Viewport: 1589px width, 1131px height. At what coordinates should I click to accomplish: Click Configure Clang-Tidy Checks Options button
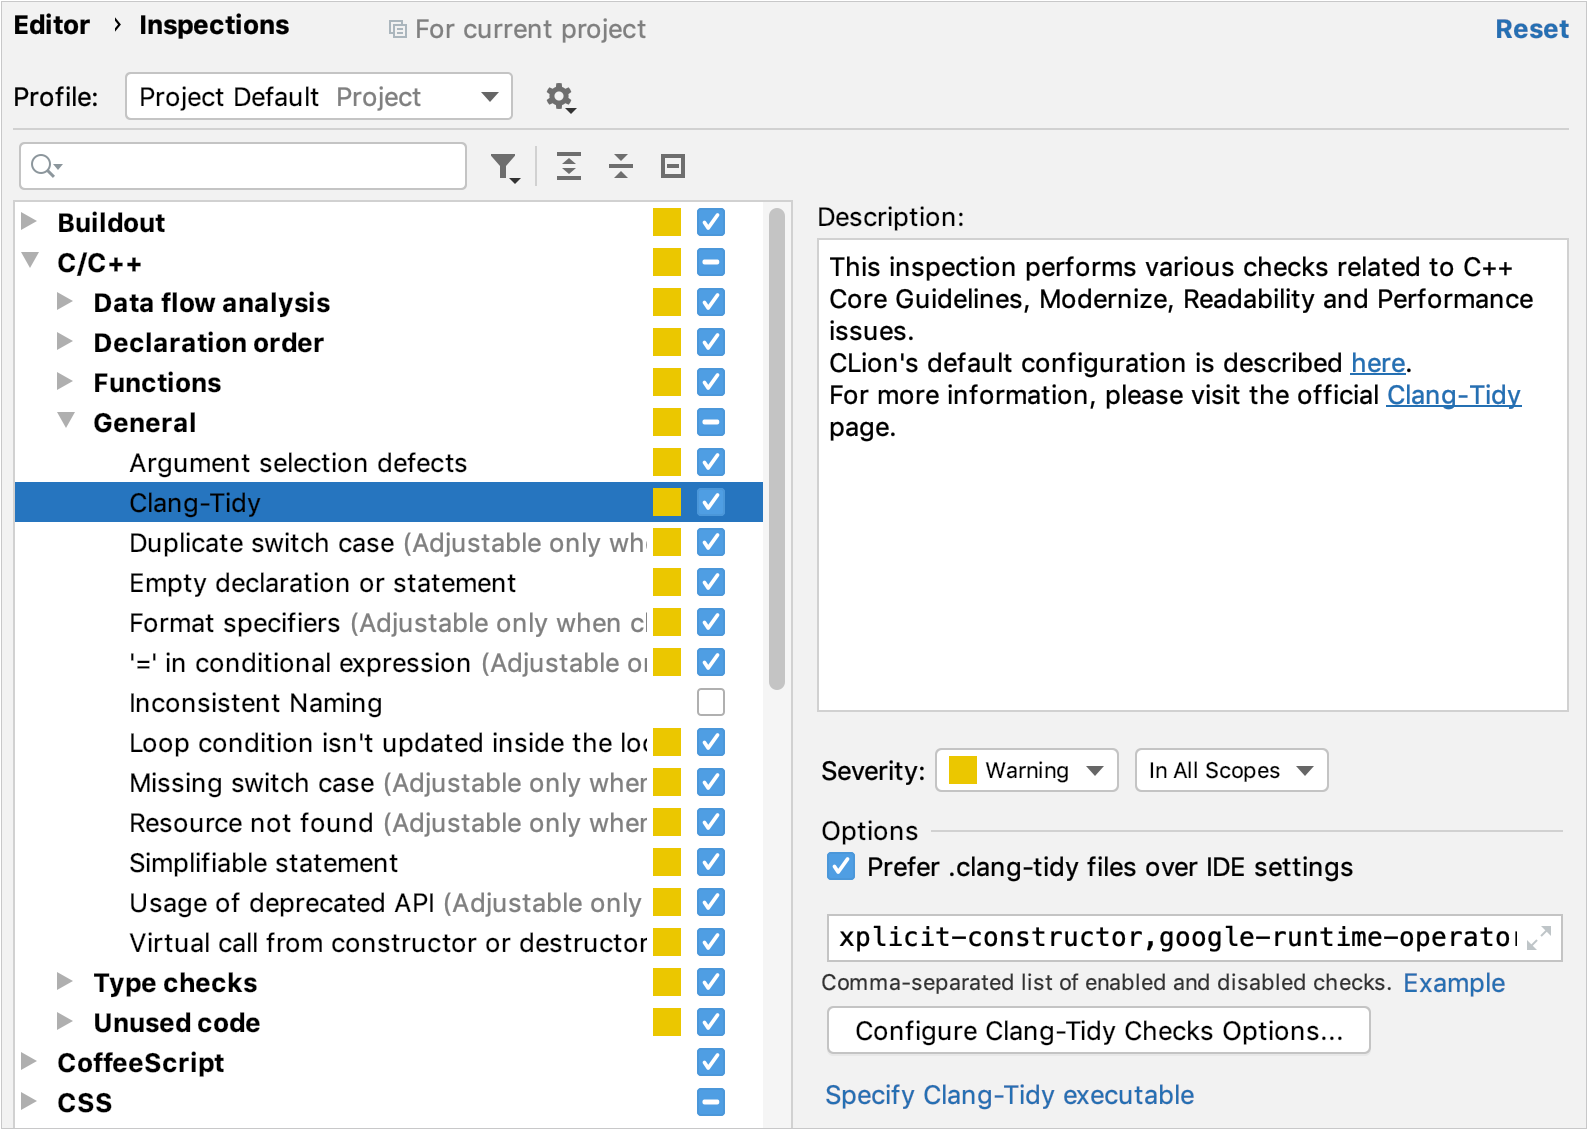coord(1098,1031)
